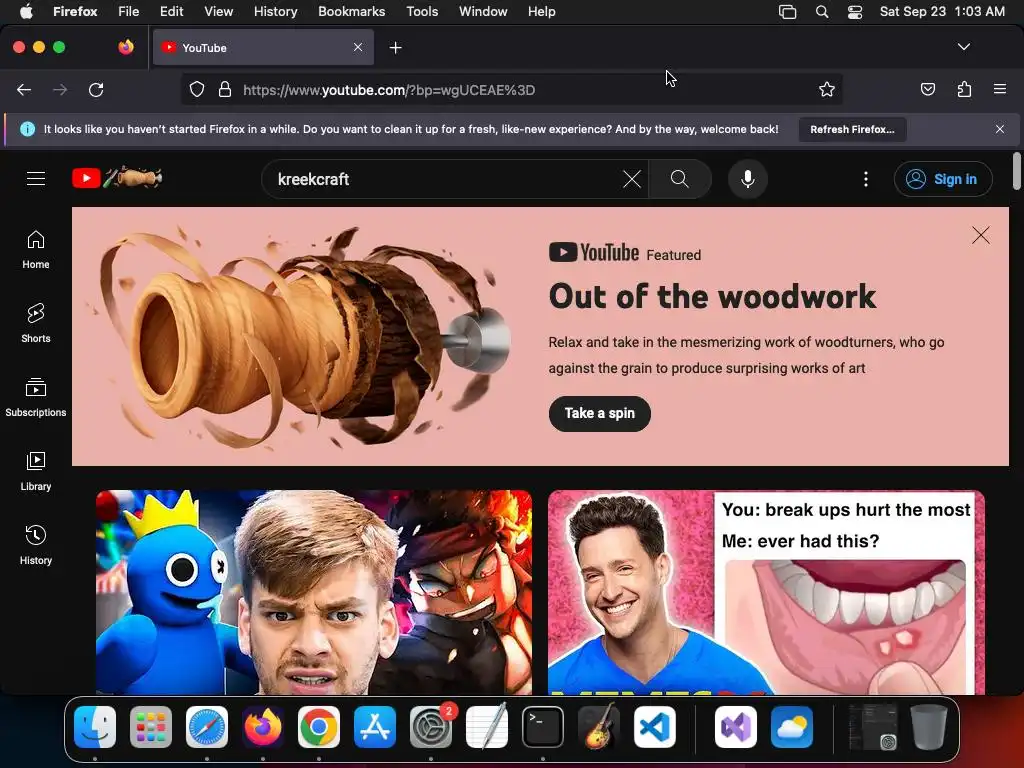Viewport: 1024px width, 768px height.
Task: Click the menu bar clock
Action: (x=942, y=12)
